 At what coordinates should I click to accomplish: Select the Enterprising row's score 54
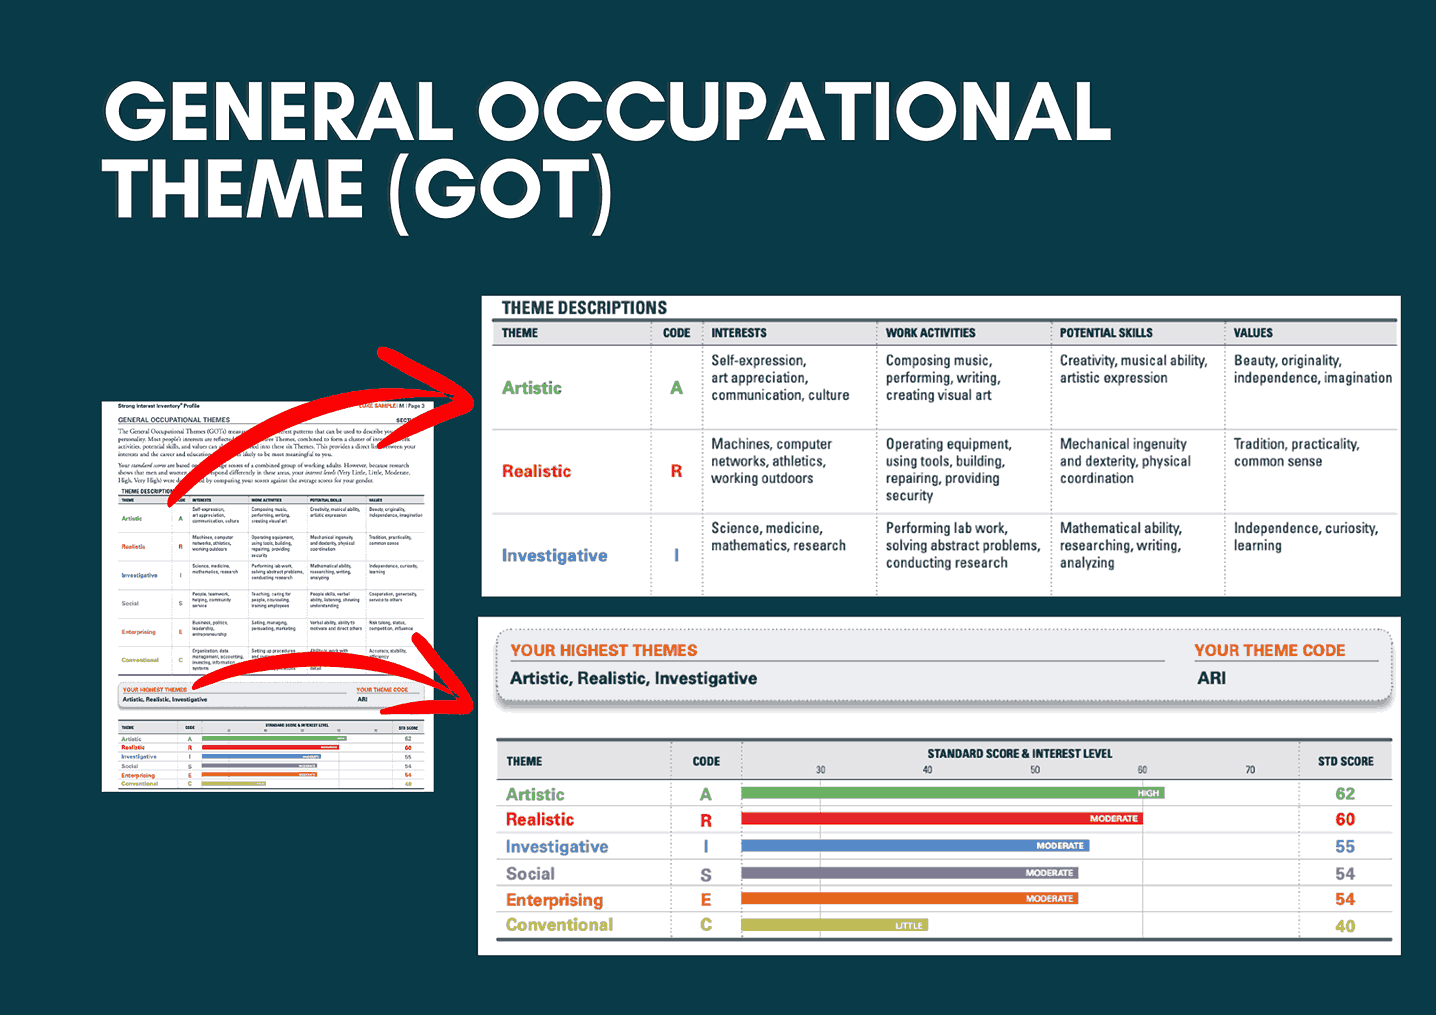1345,900
